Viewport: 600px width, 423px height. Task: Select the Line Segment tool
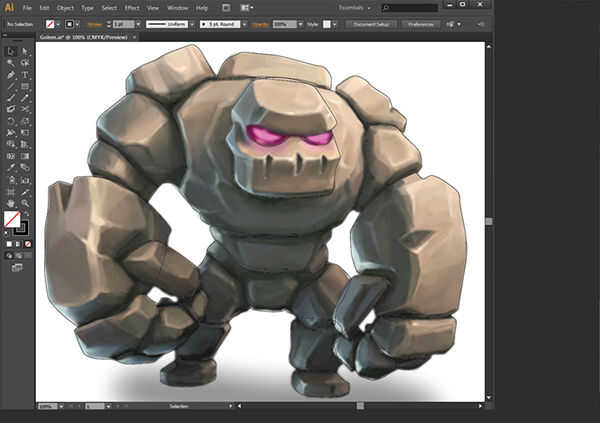tap(11, 86)
